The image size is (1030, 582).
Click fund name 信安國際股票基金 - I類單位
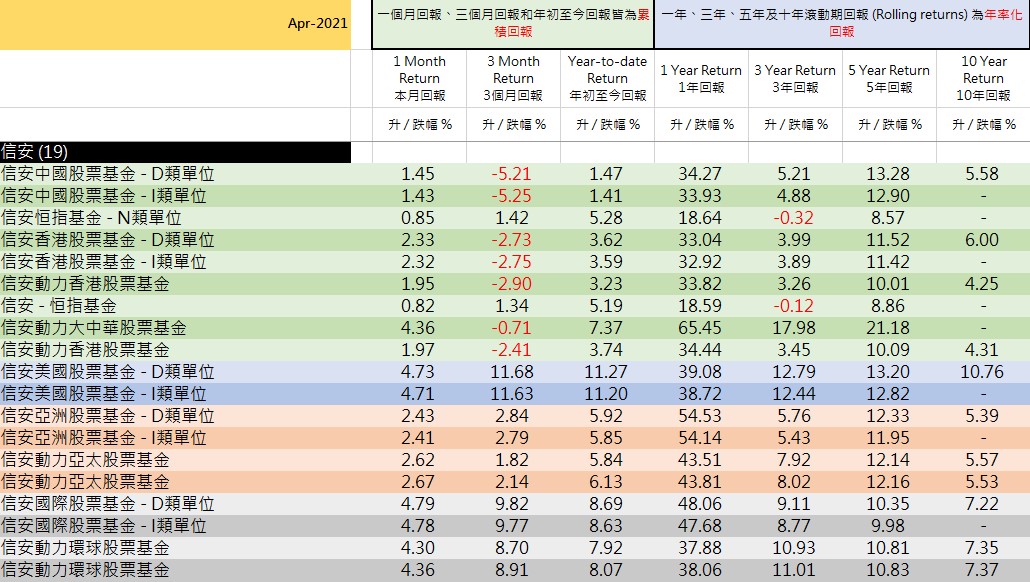point(104,526)
